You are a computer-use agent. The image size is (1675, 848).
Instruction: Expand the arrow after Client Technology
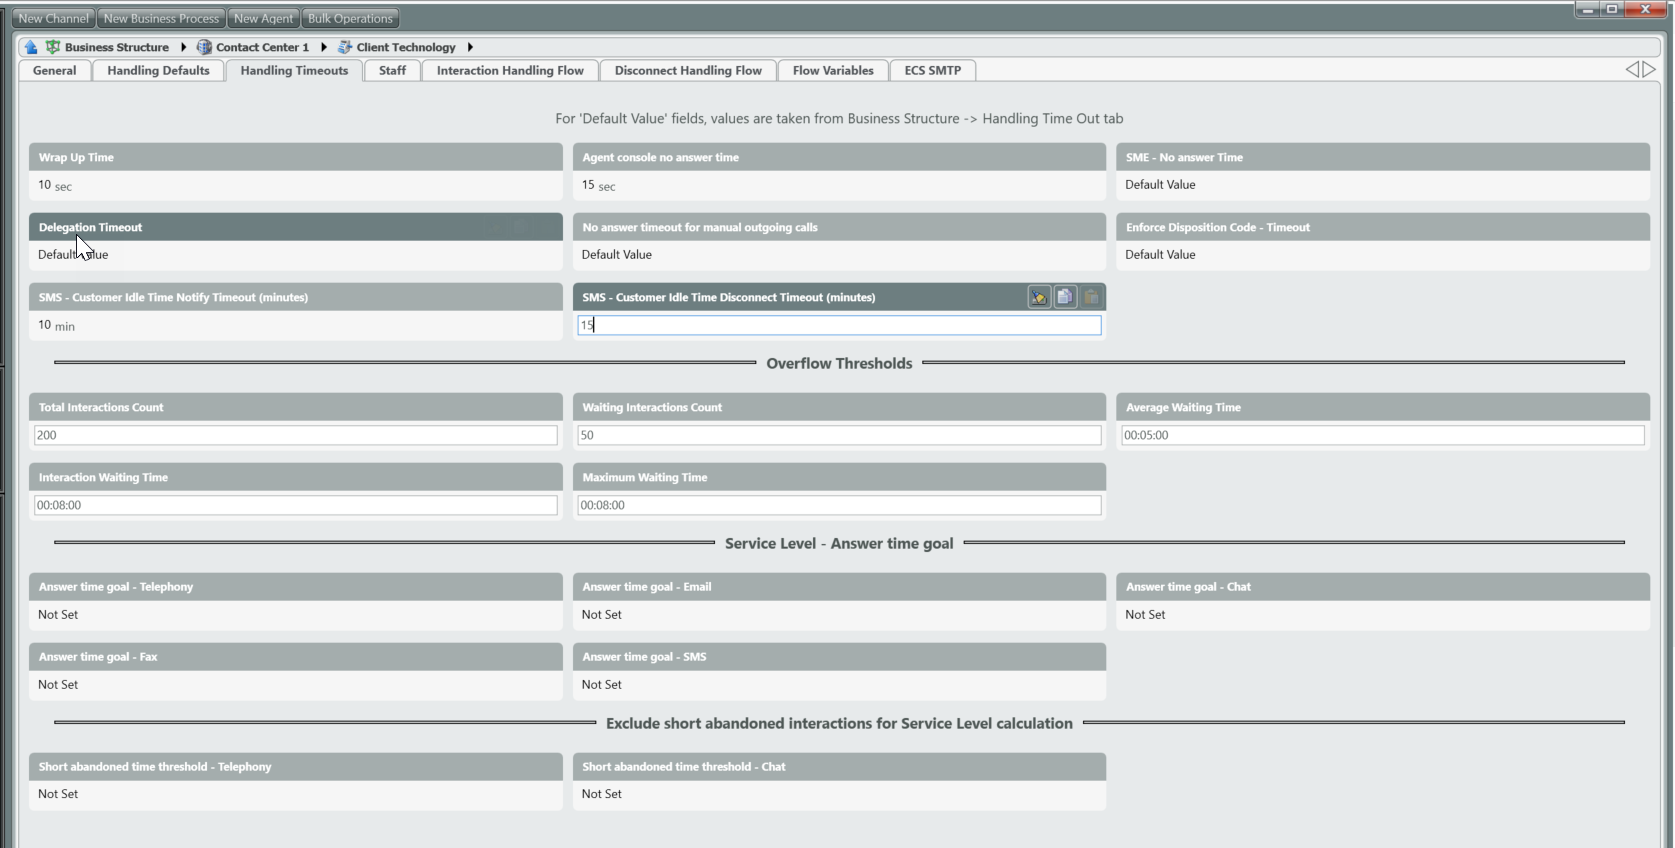470,47
